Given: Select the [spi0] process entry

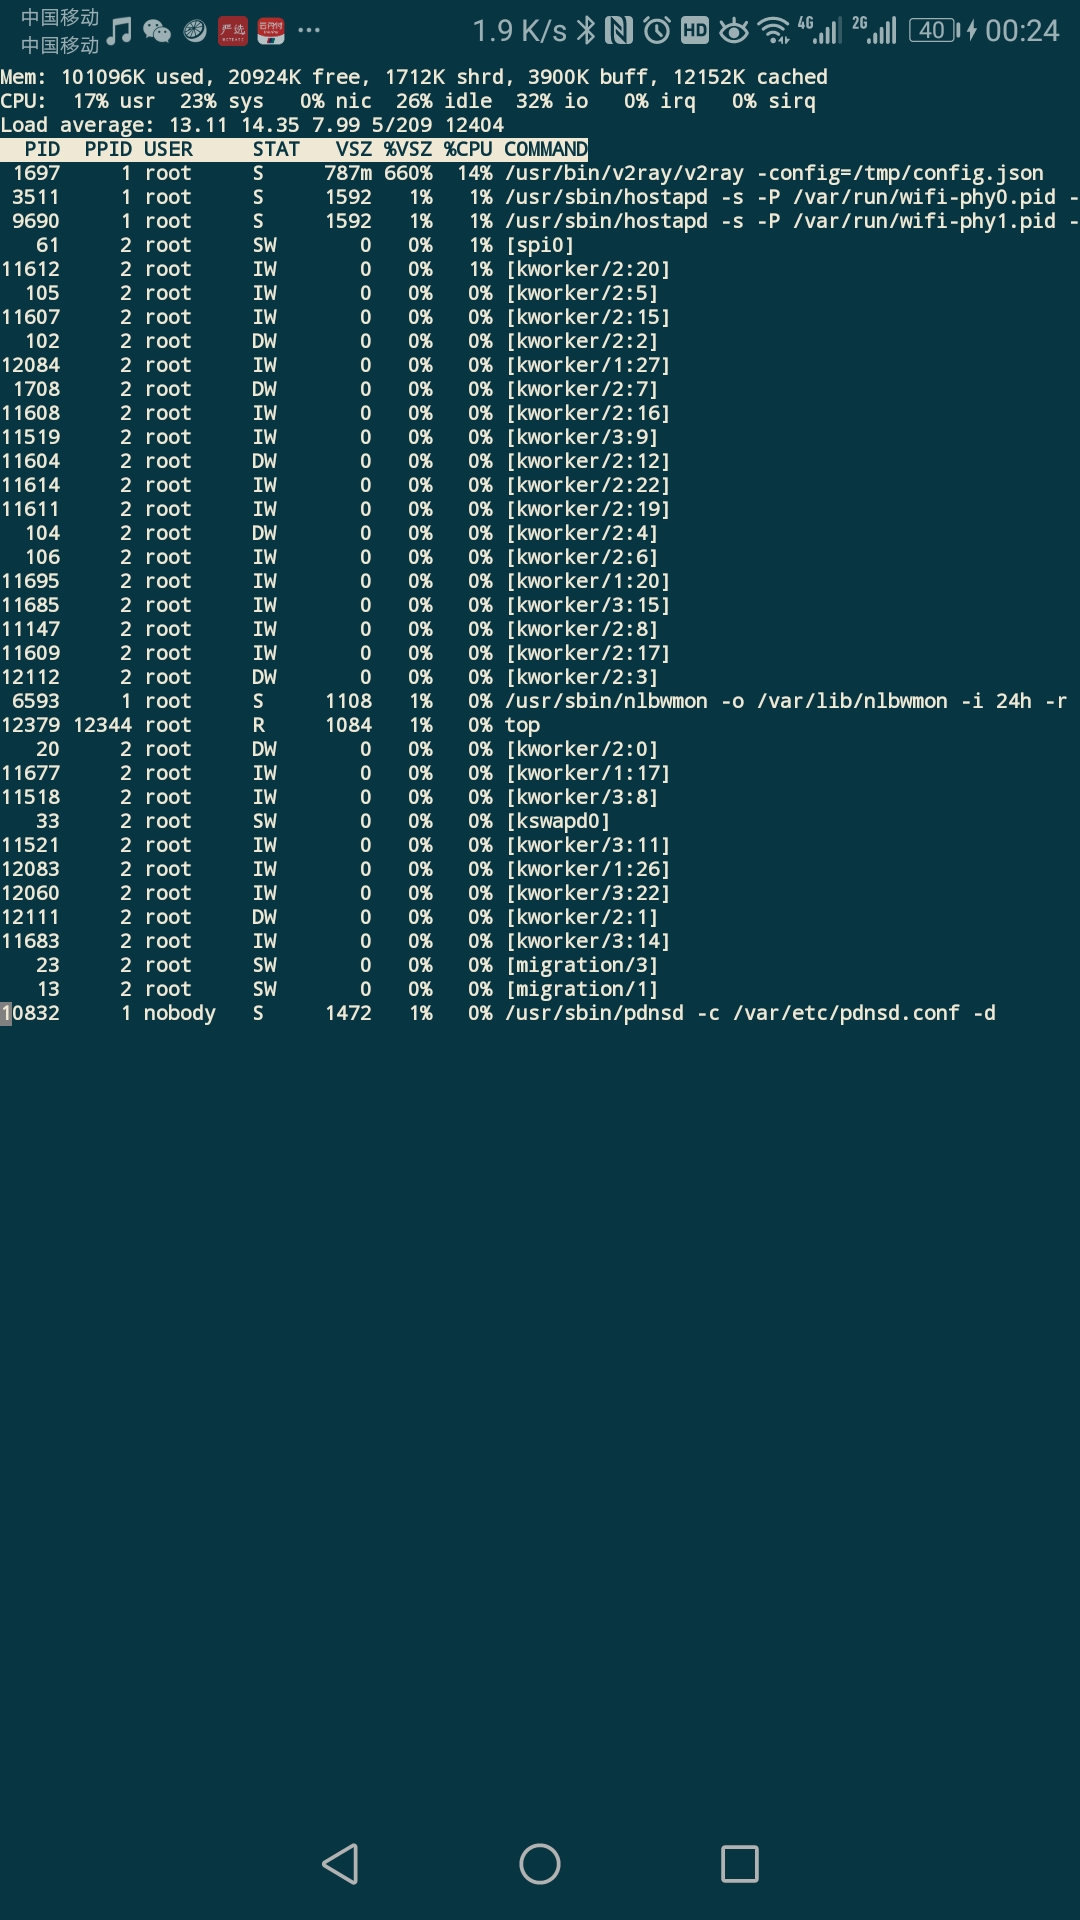Looking at the screenshot, I should tap(540, 245).
